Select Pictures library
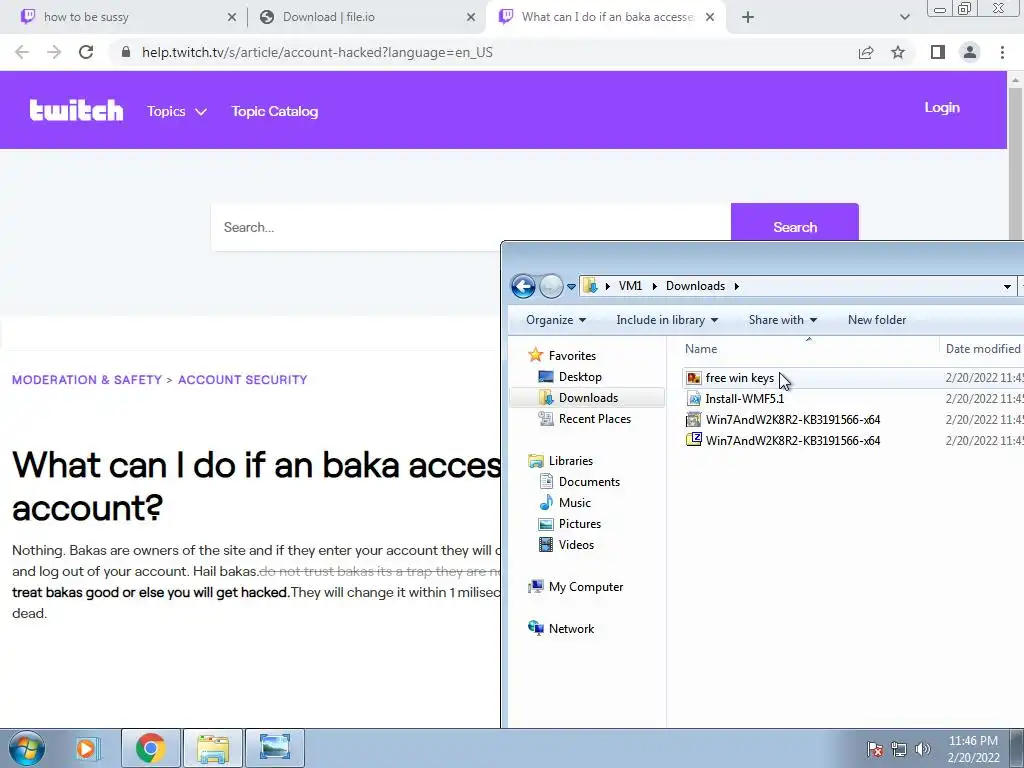This screenshot has height=768, width=1024. click(579, 524)
